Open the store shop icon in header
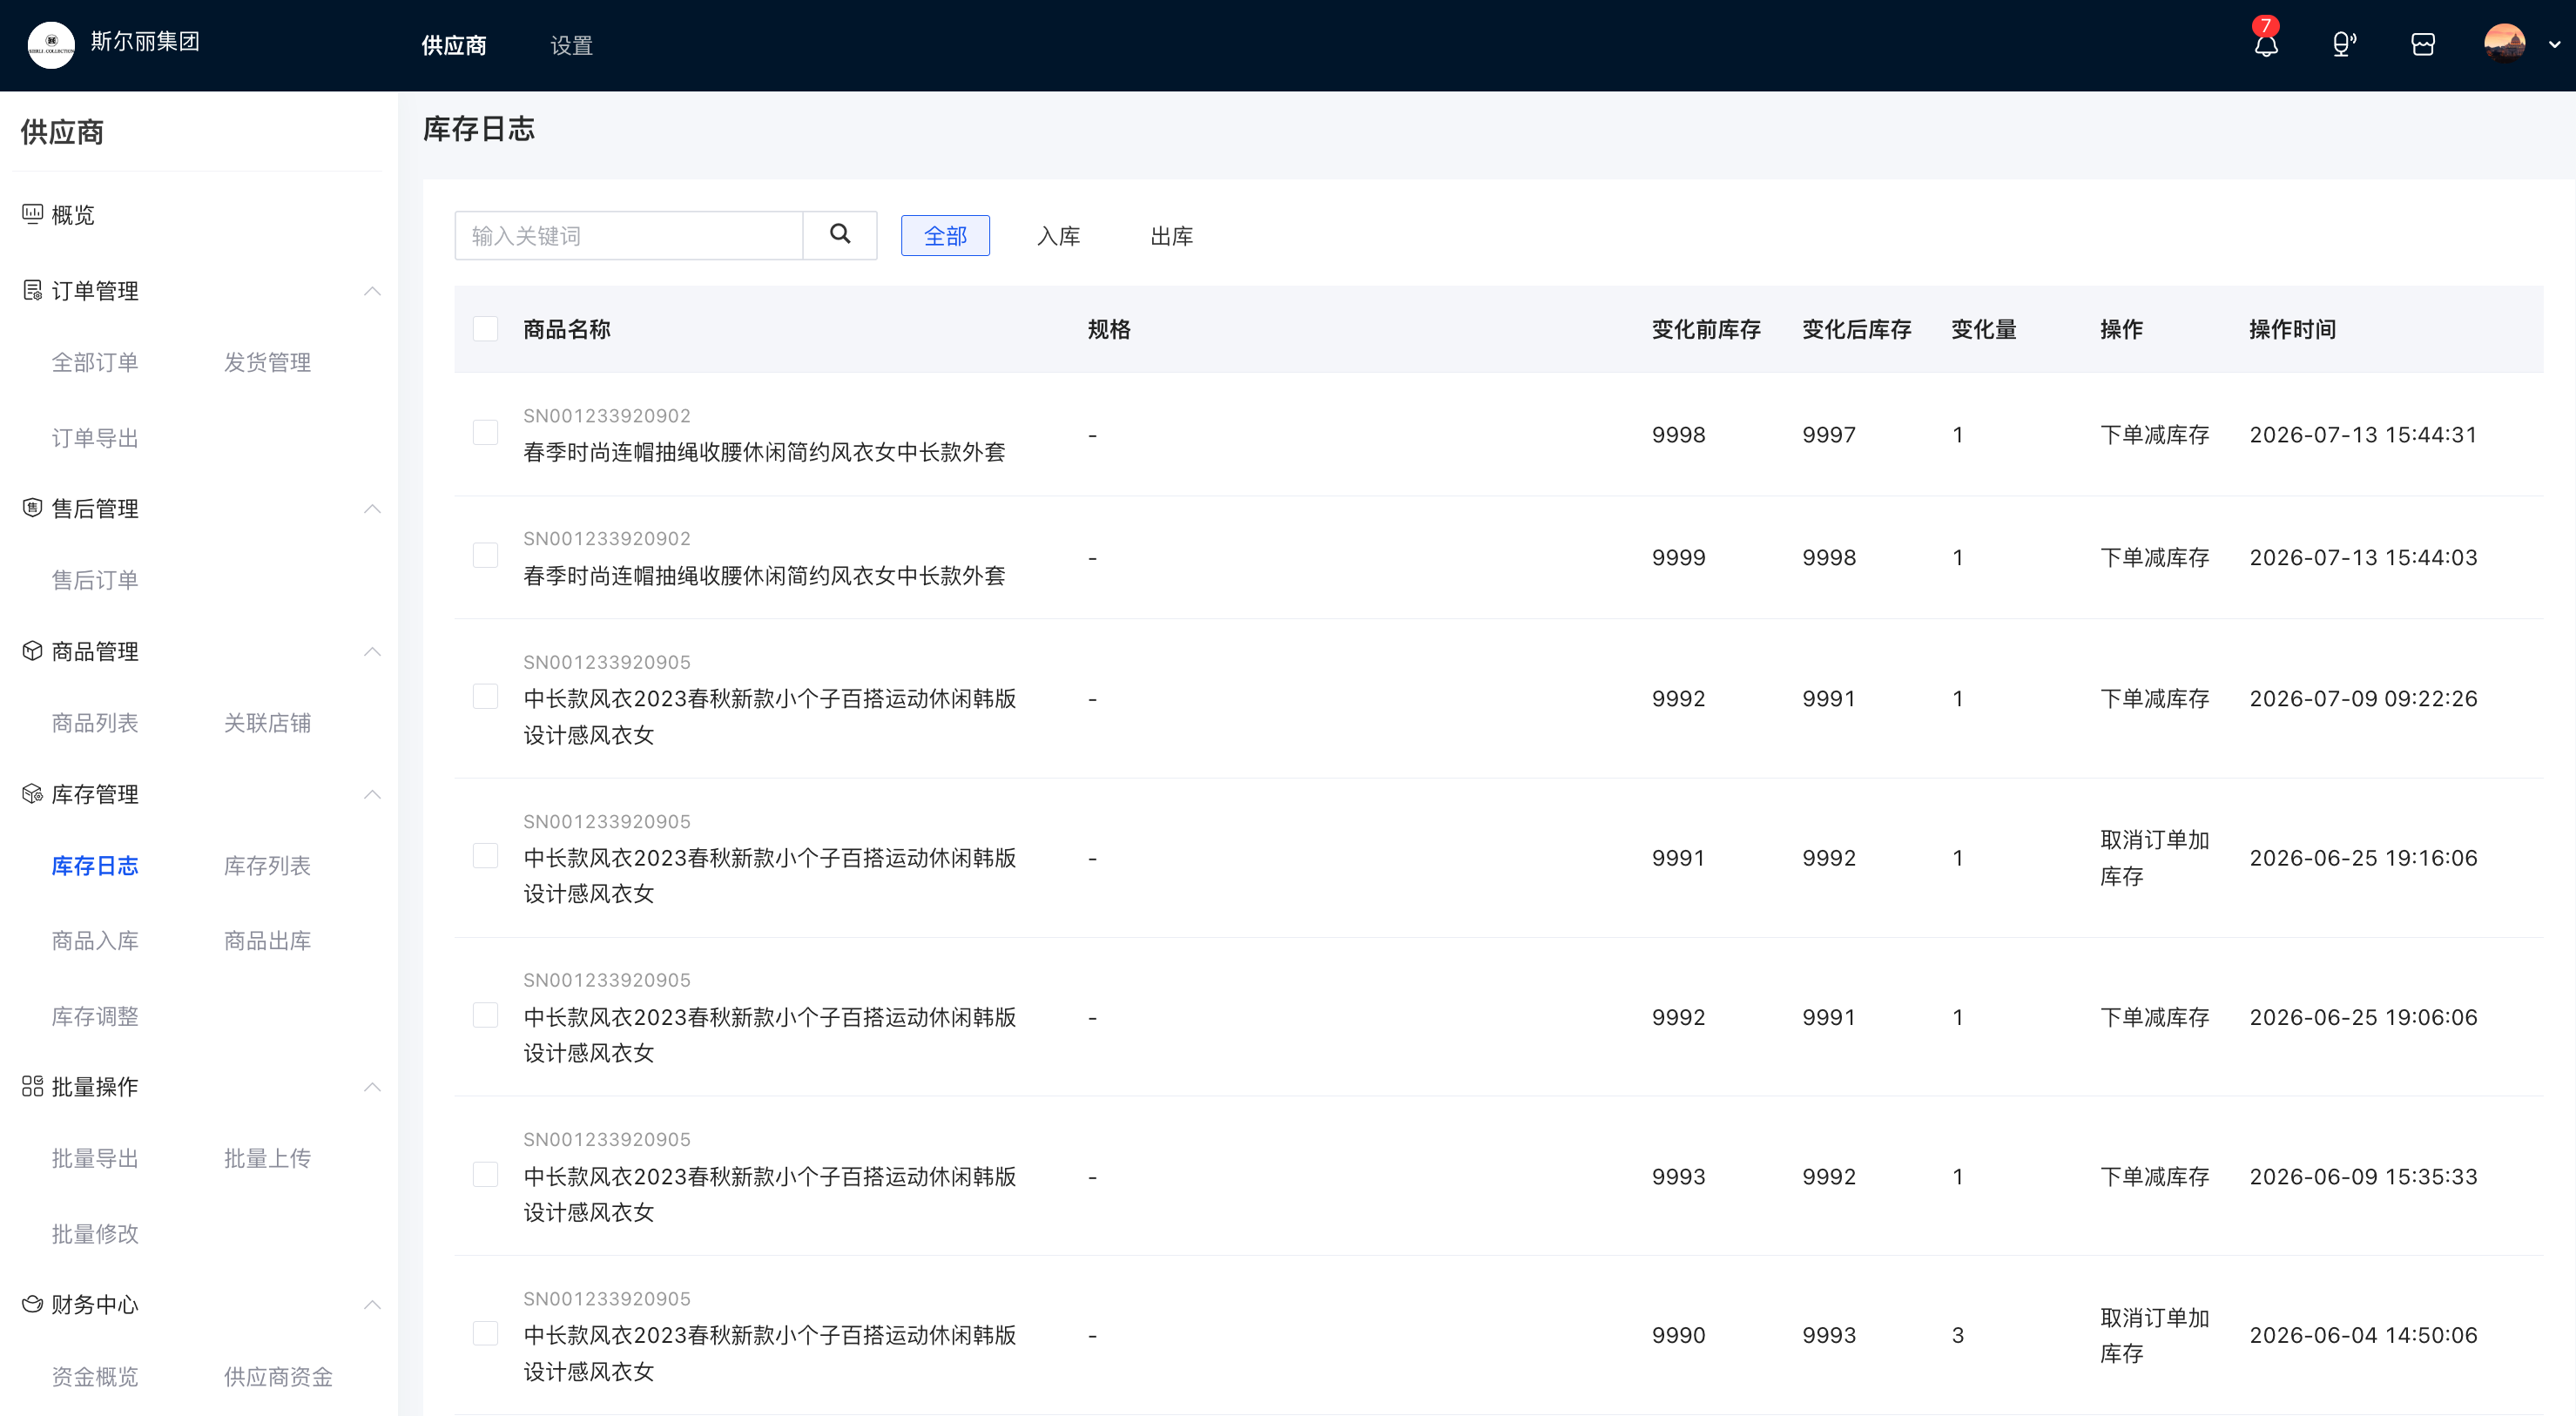Screen dimensions: 2576x1416 2423,45
